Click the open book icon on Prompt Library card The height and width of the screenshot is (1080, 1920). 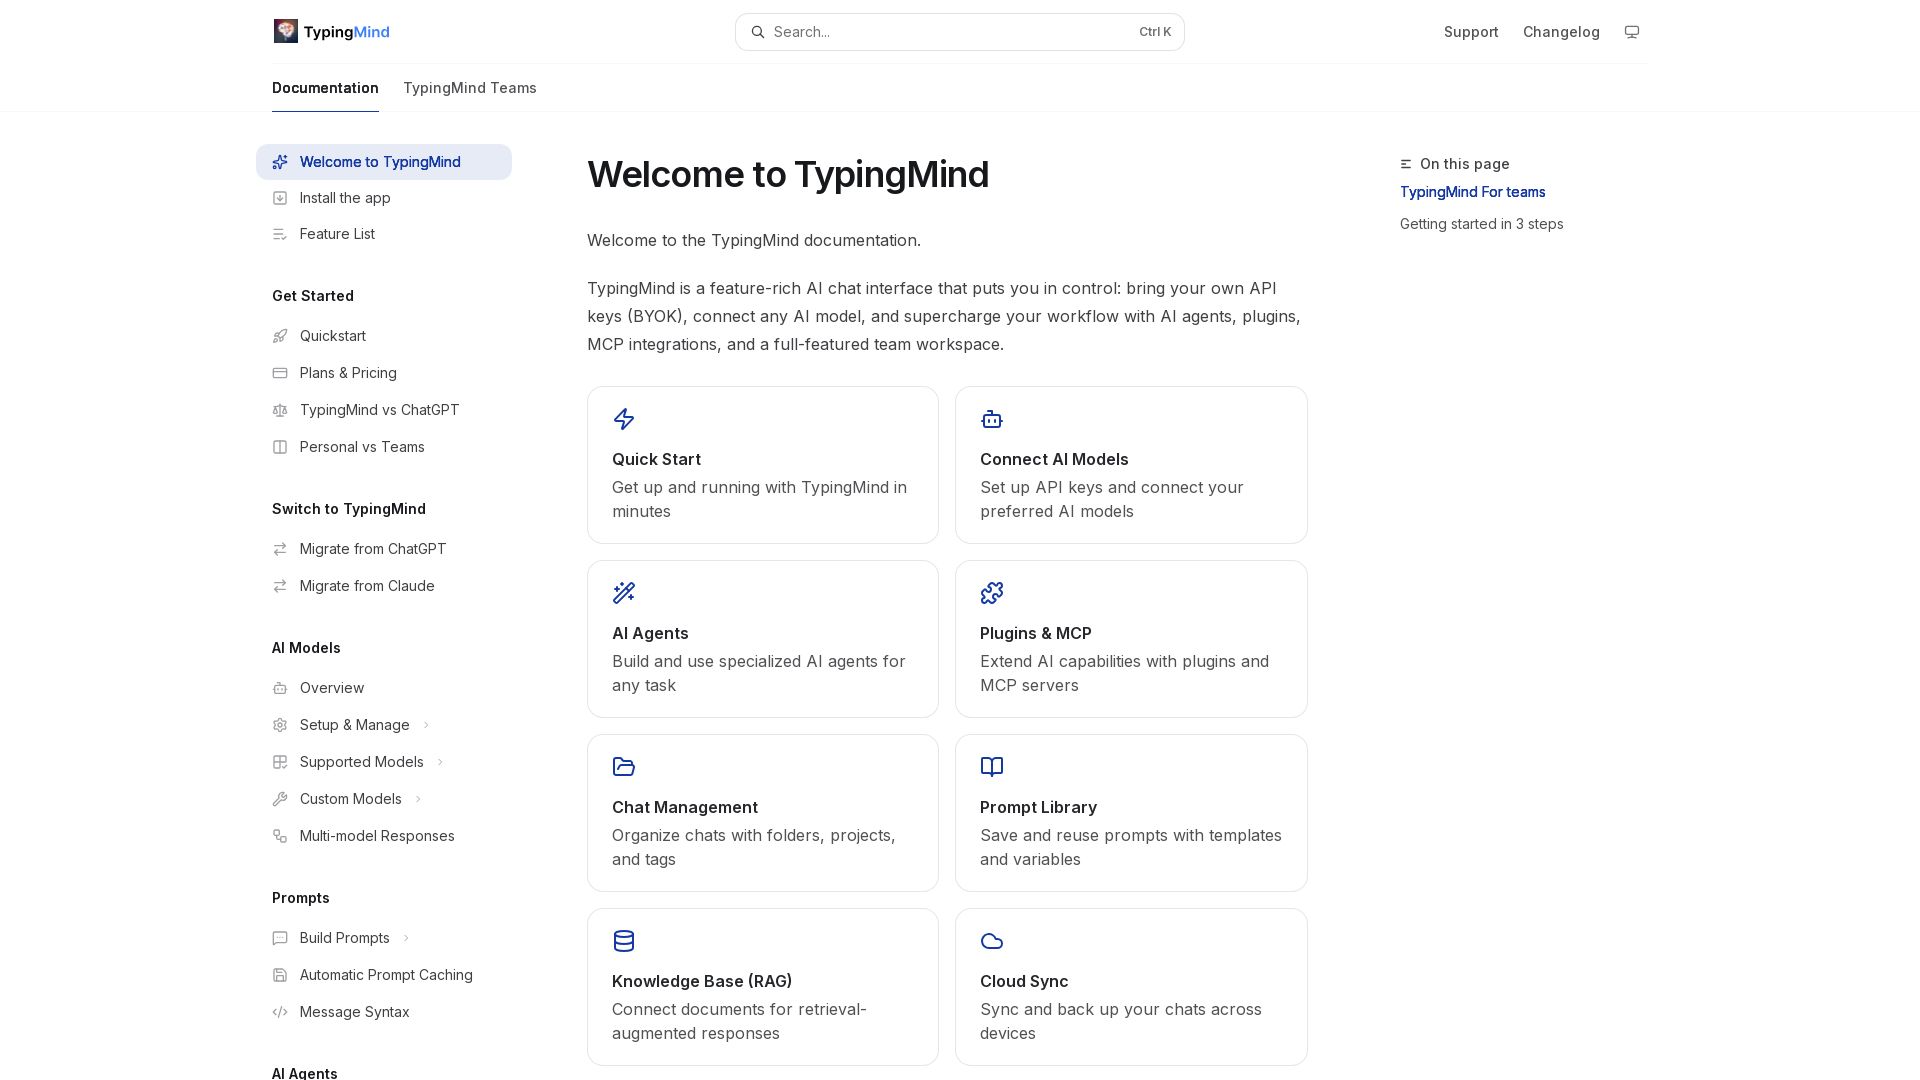992,767
